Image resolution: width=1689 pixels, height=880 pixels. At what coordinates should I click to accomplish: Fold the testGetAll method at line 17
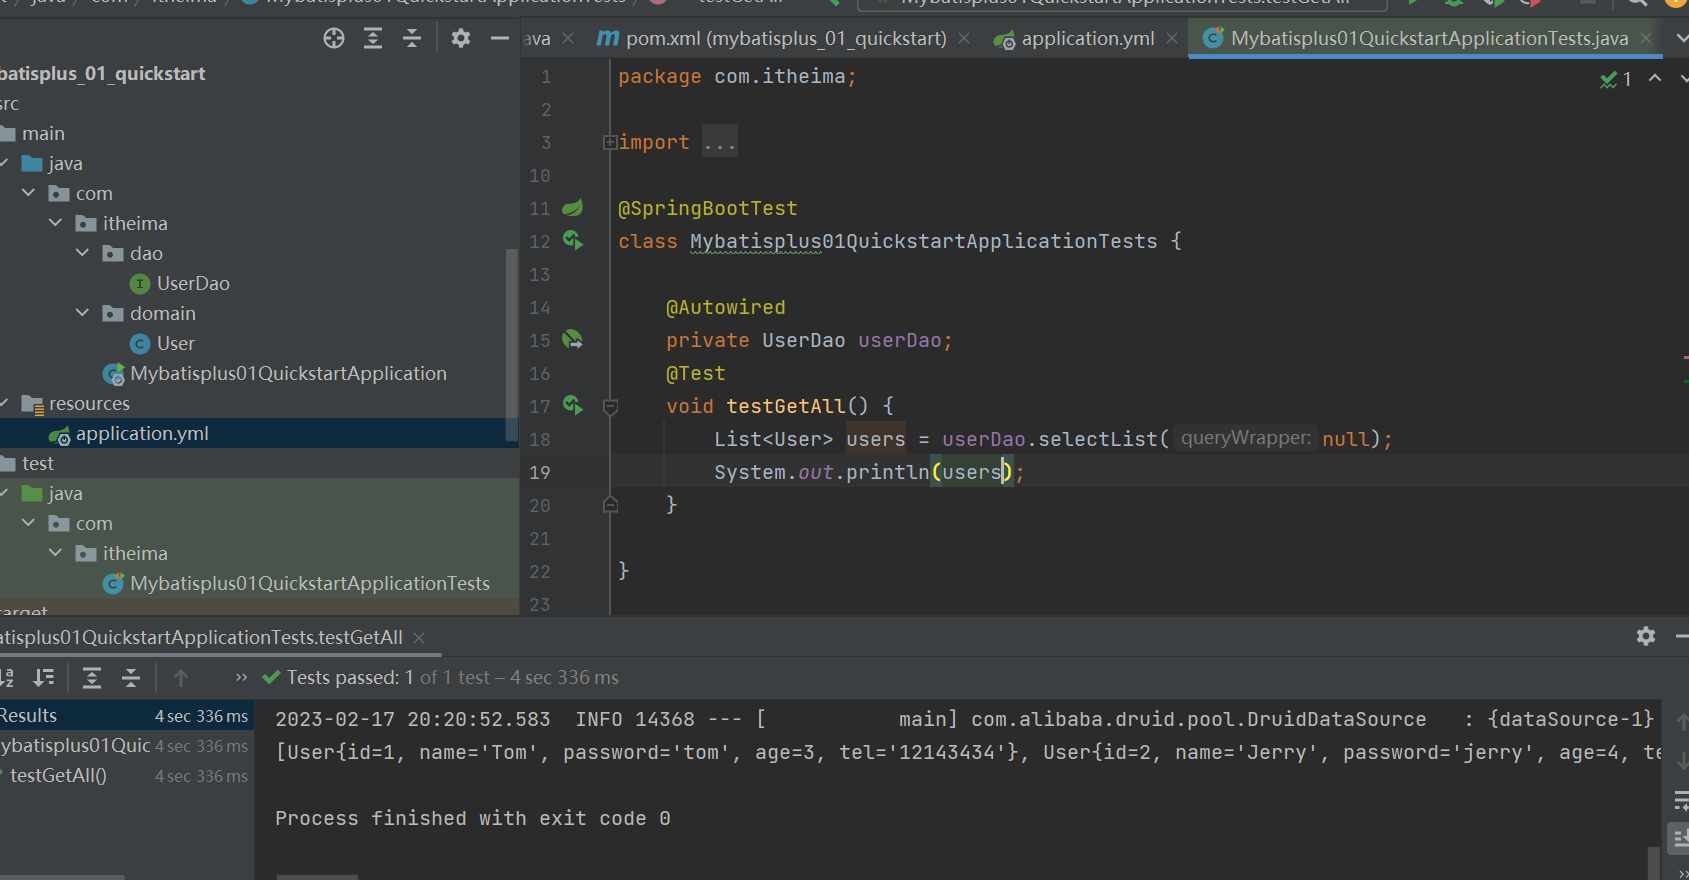(x=610, y=406)
